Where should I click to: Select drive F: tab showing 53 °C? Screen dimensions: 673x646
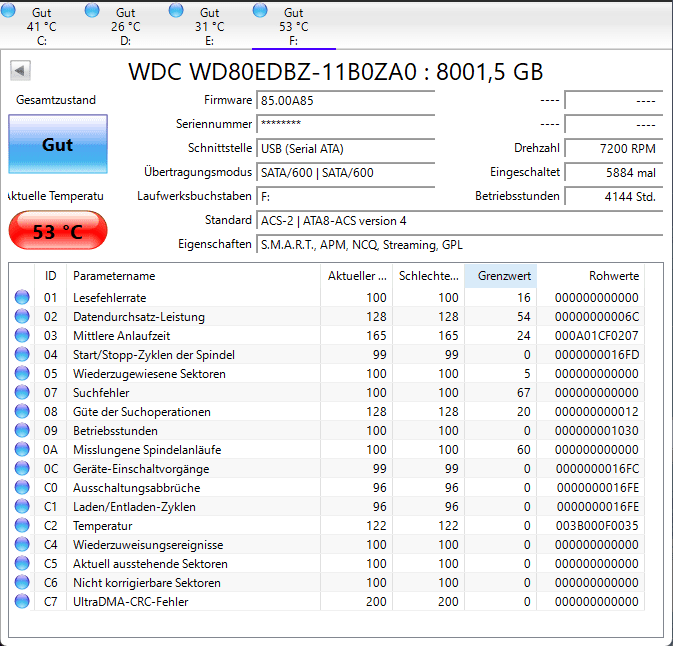294,25
